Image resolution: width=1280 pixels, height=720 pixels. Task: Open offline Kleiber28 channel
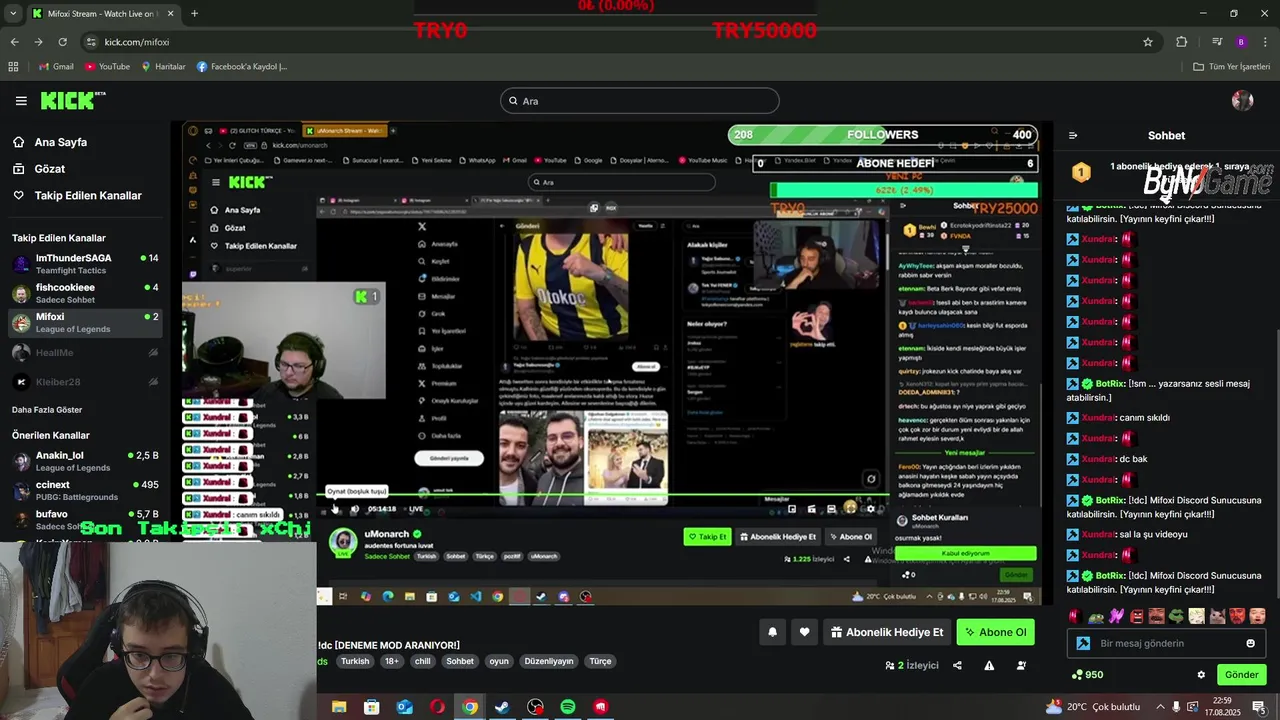pos(84,382)
